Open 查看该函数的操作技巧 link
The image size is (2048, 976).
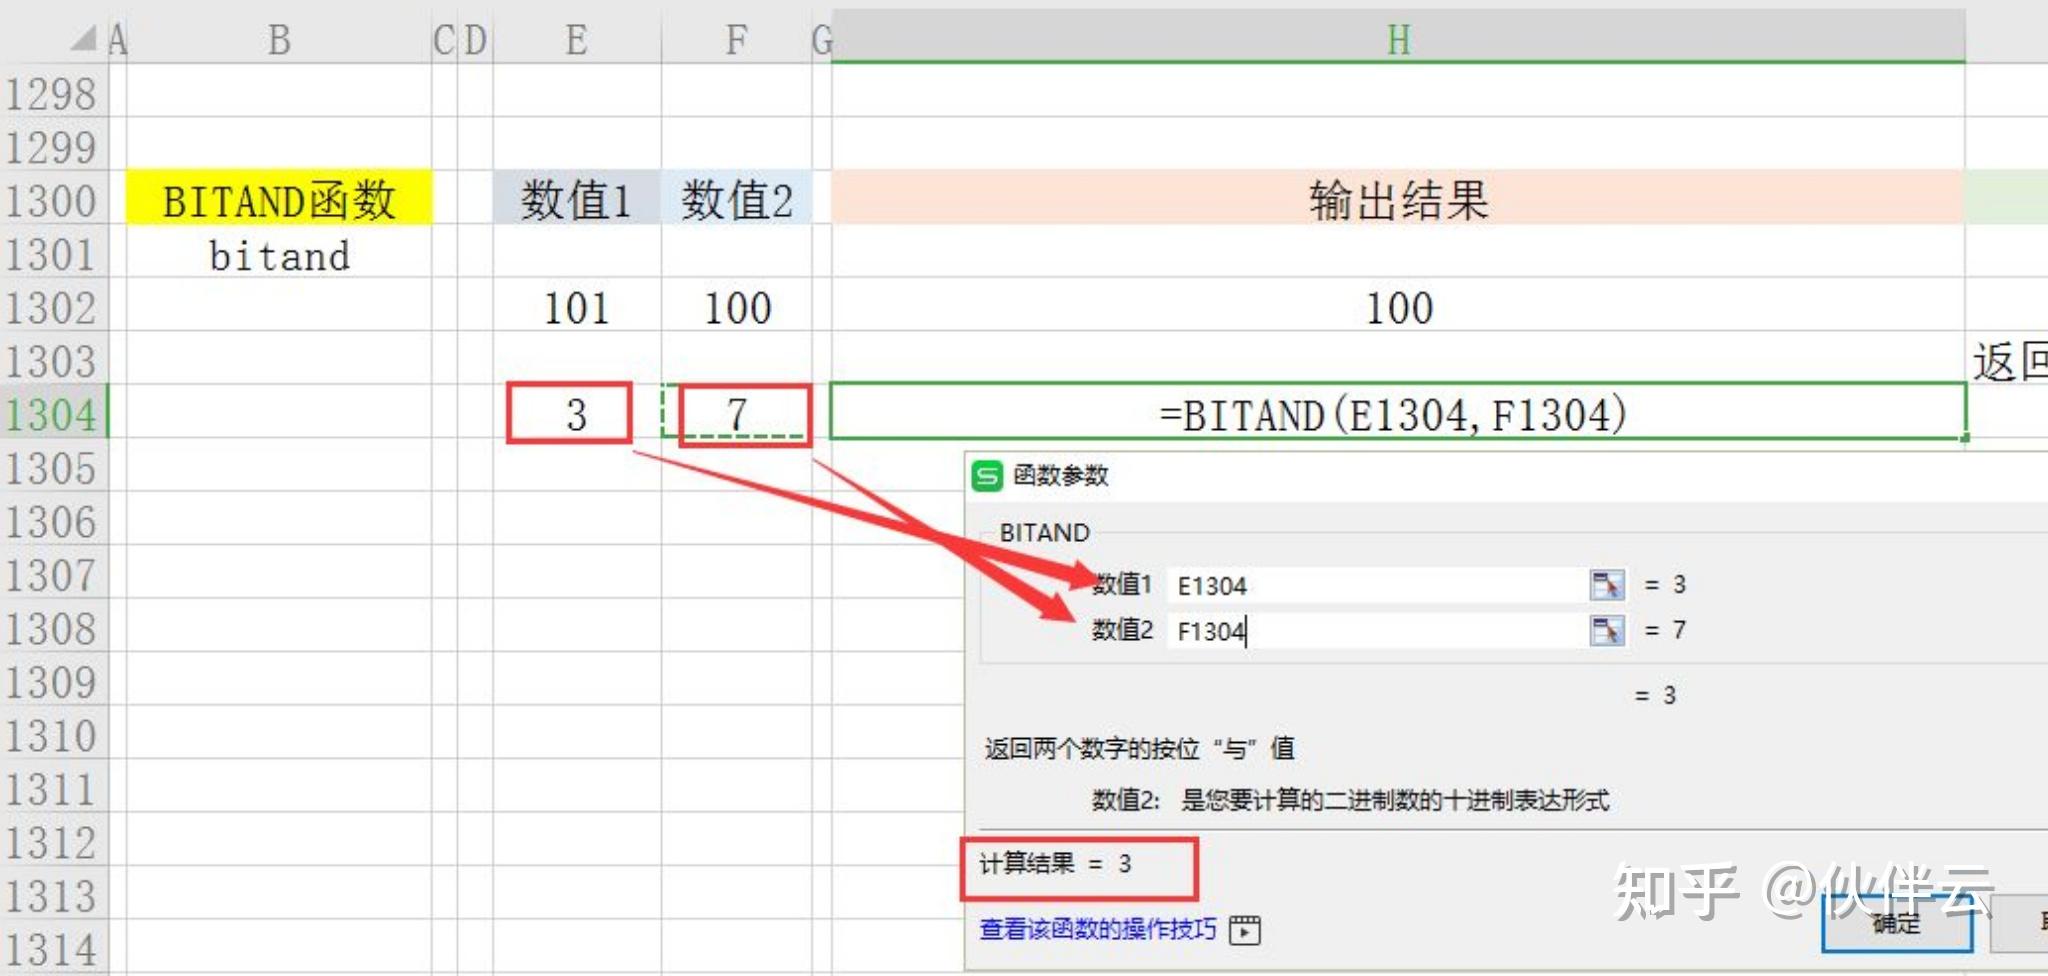pyautogui.click(x=1098, y=929)
